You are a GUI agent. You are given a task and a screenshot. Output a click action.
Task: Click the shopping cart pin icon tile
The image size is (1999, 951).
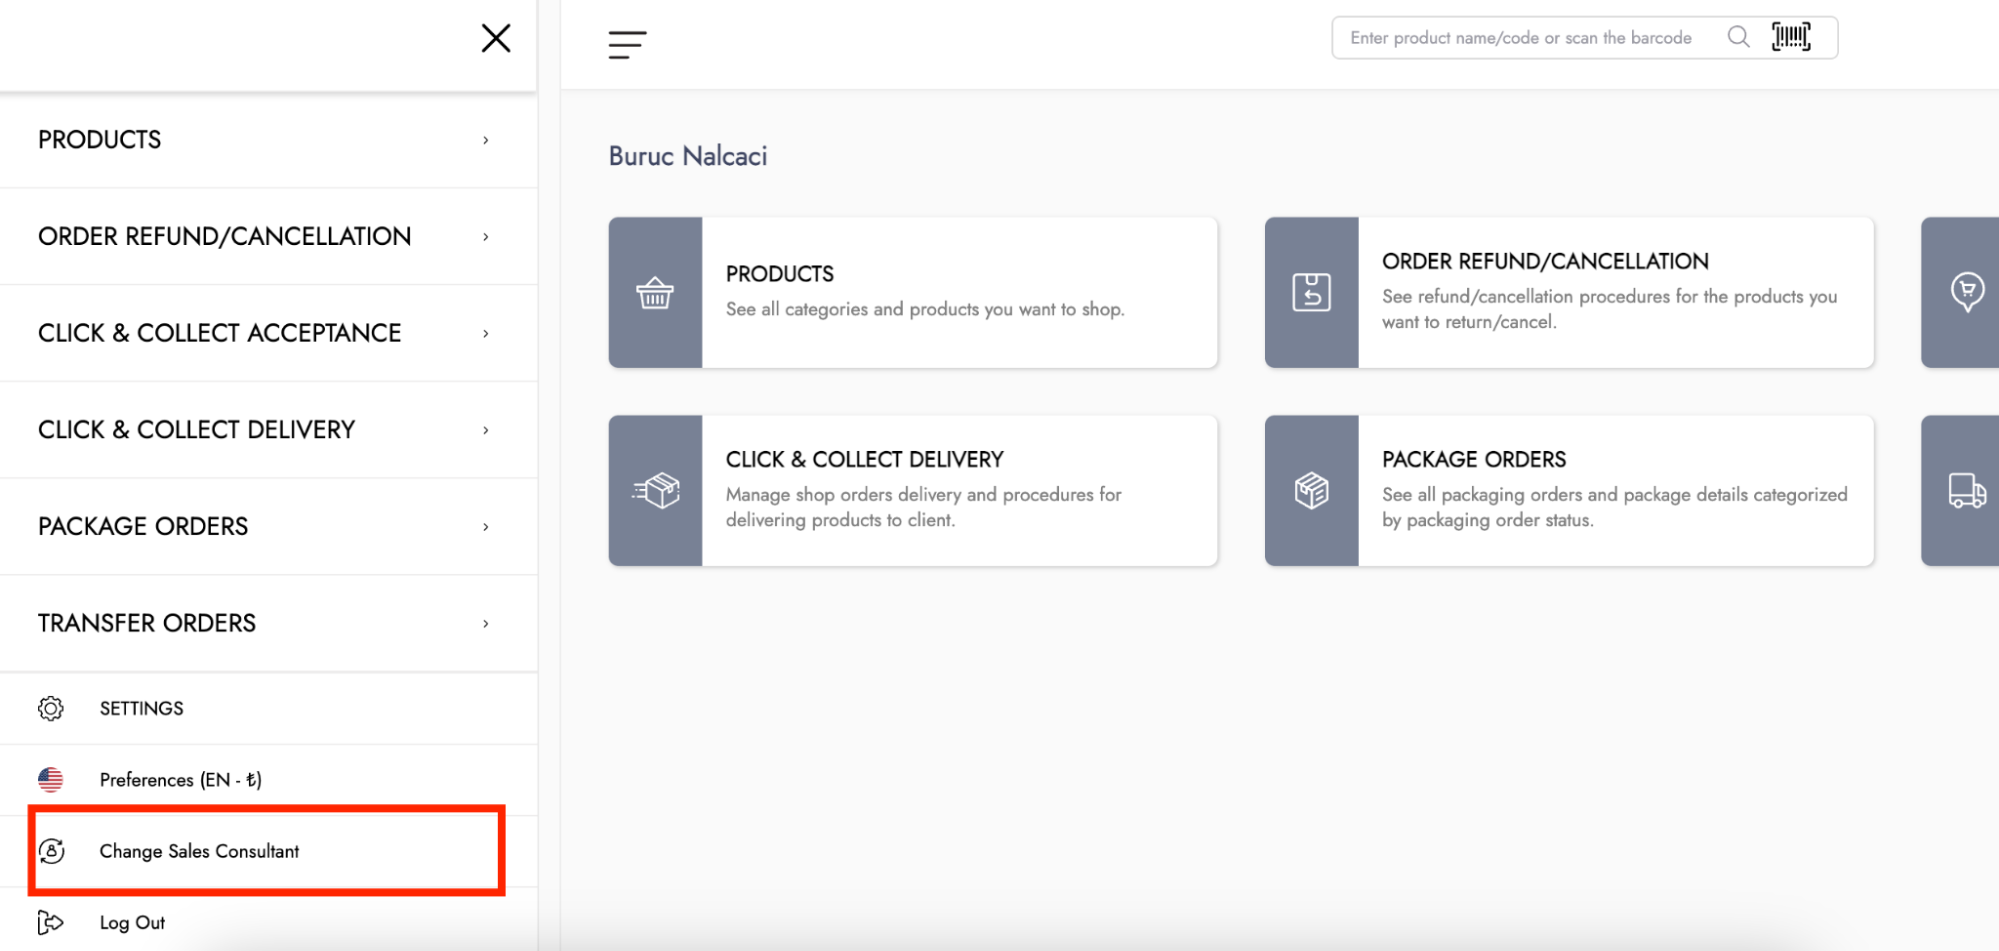click(1965, 293)
